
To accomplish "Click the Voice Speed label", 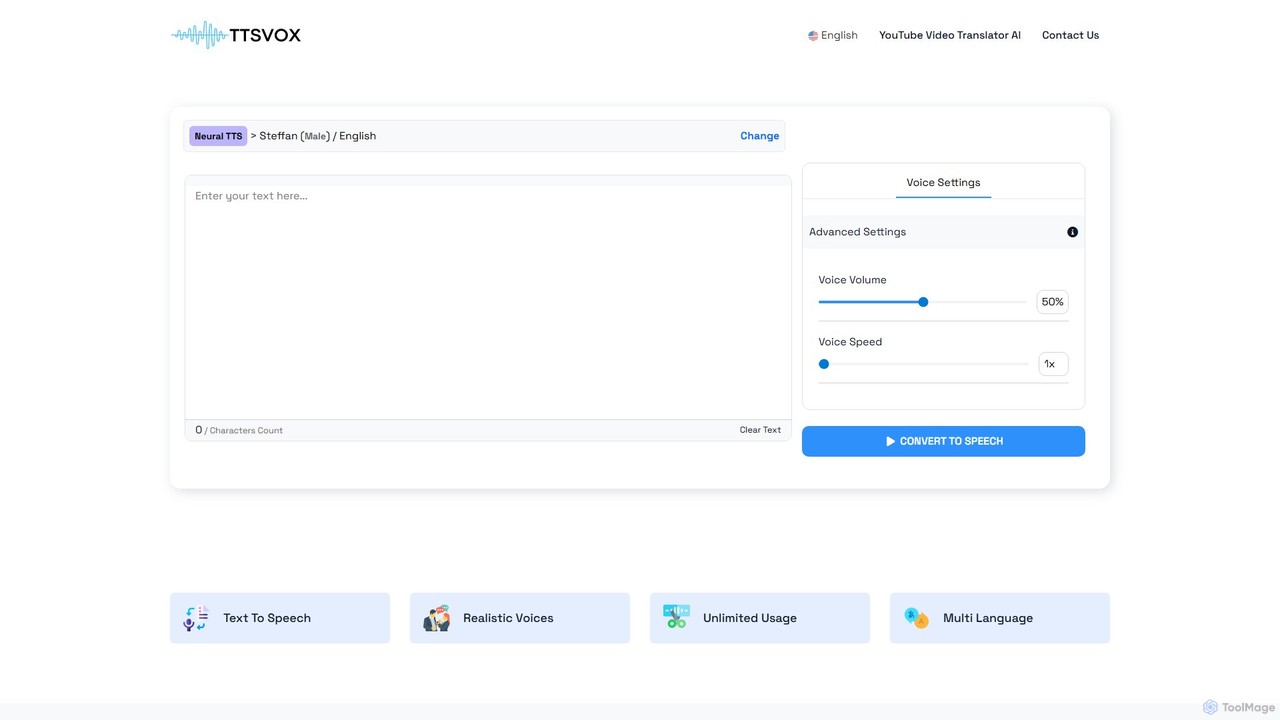I will pos(850,342).
